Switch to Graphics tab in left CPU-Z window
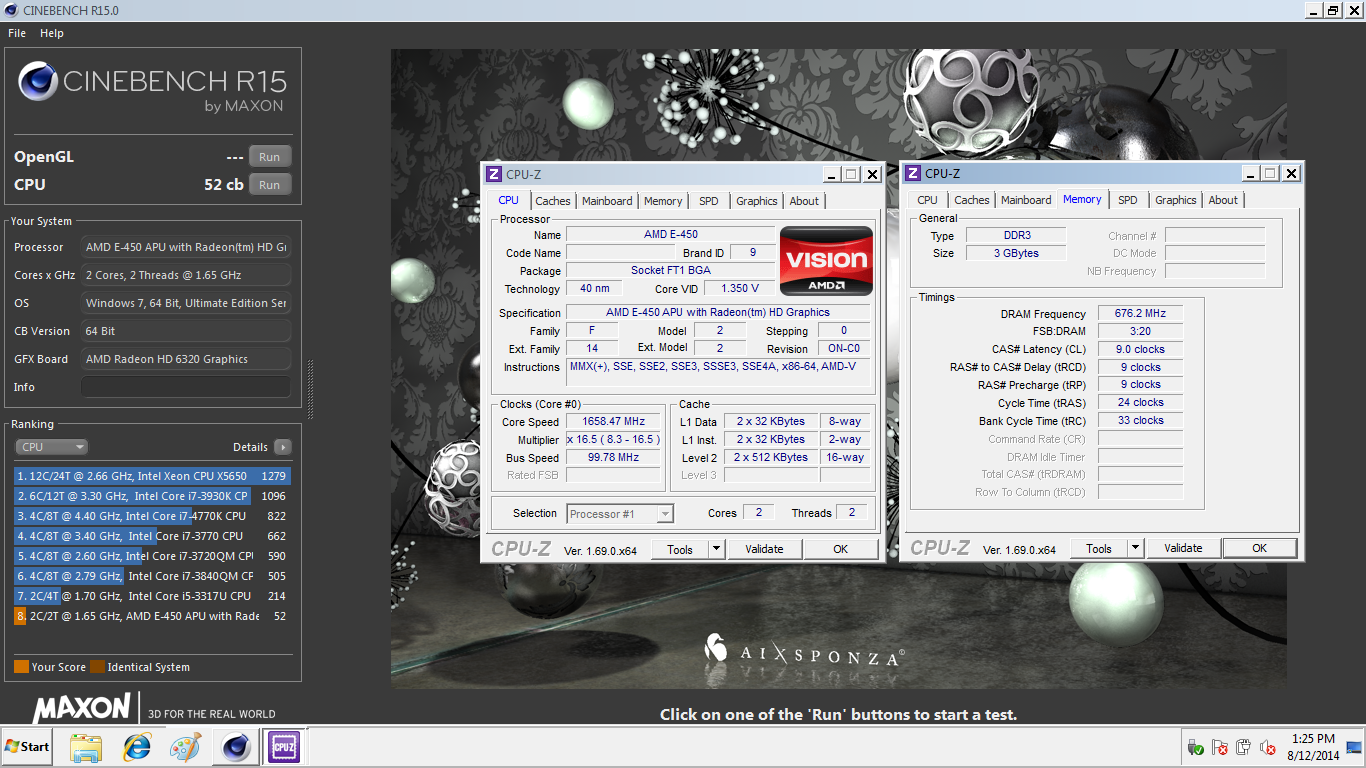The width and height of the screenshot is (1366, 768). 757,201
